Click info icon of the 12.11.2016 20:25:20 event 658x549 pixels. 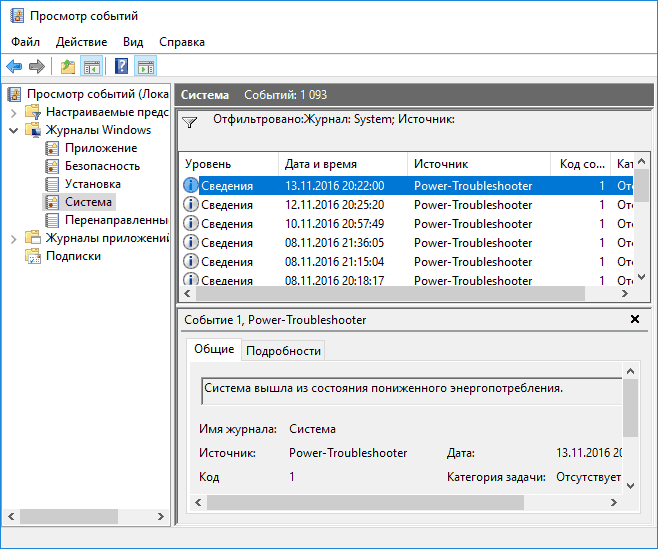click(191, 204)
